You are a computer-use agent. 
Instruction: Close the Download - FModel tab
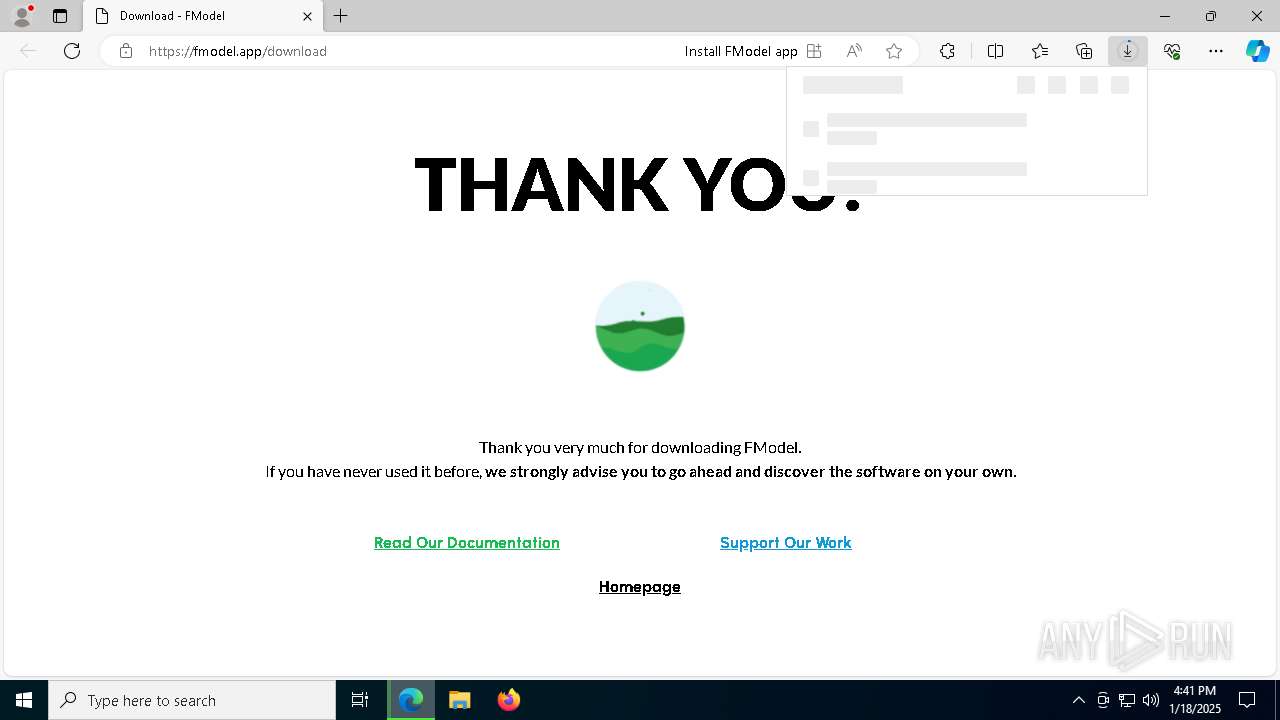pyautogui.click(x=307, y=16)
